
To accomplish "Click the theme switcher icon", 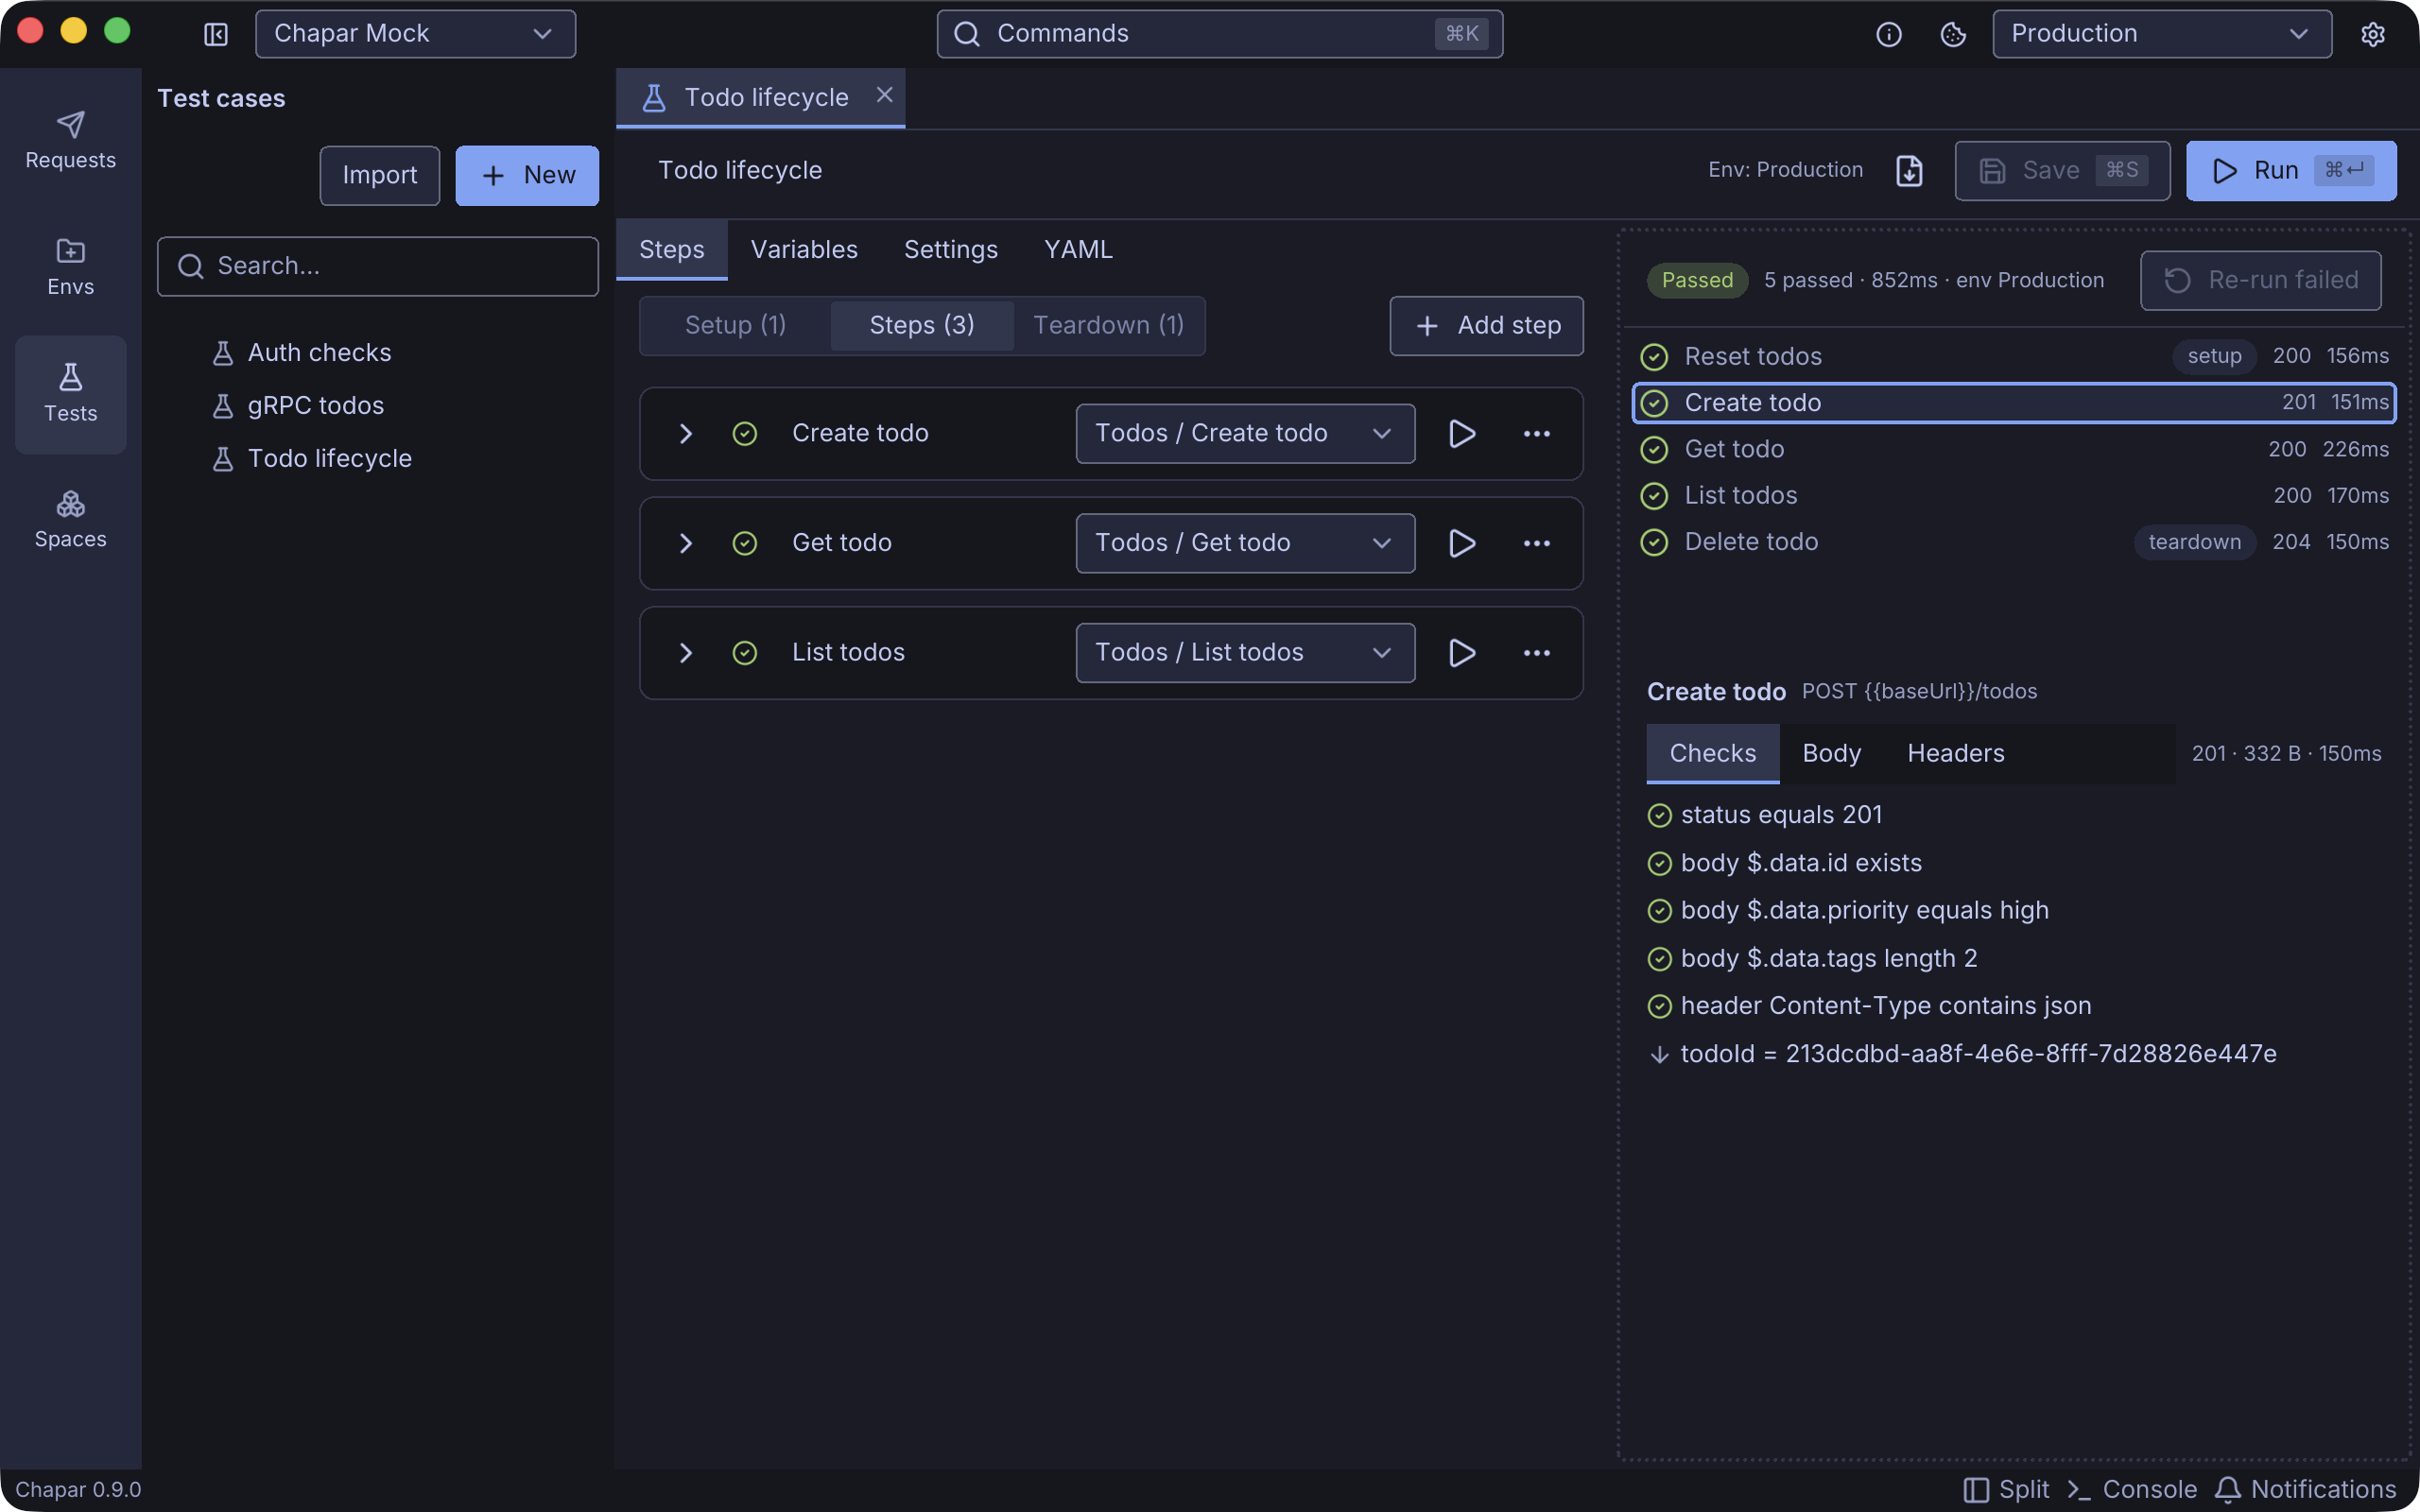I will [x=1953, y=34].
